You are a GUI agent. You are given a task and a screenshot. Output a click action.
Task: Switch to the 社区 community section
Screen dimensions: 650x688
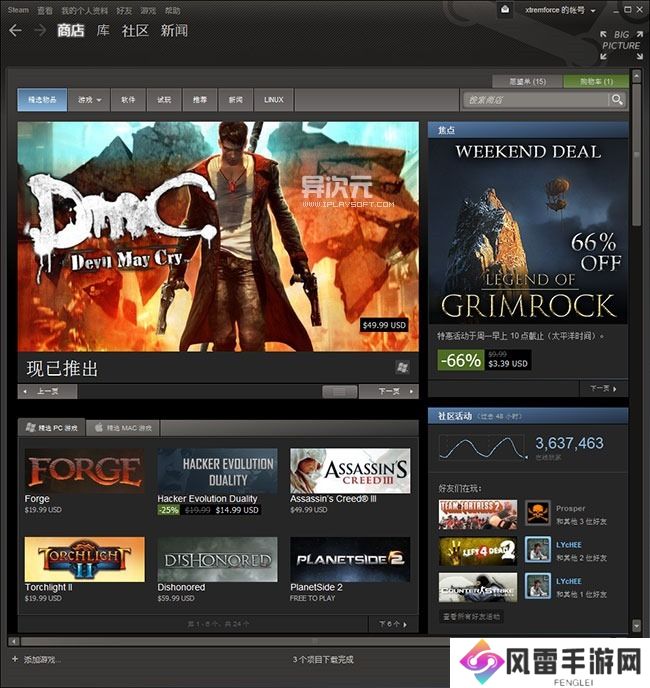(135, 30)
